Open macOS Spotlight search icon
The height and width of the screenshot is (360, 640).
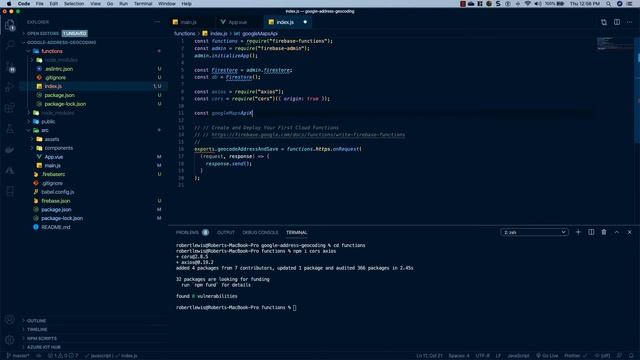608,4
